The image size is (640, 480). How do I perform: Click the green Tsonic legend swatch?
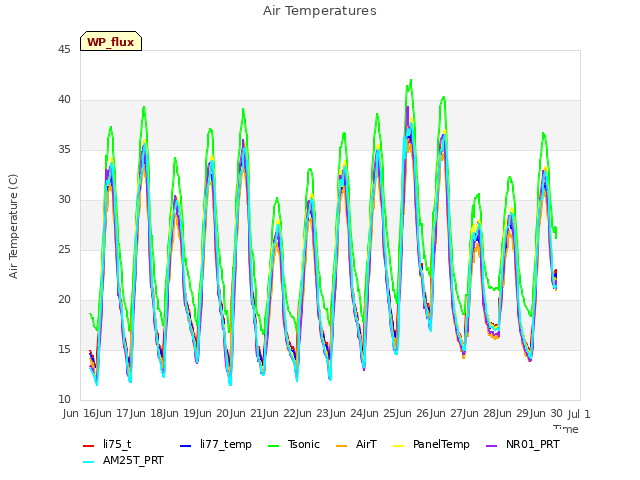pyautogui.click(x=273, y=446)
